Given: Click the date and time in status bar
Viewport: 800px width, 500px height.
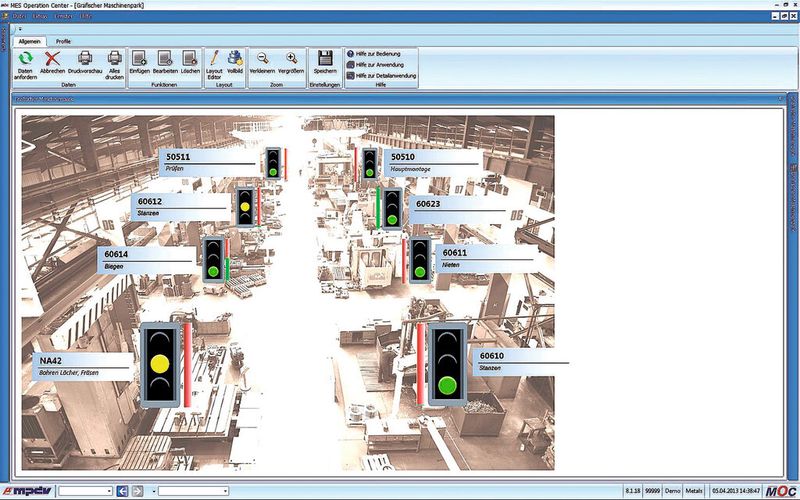Looking at the screenshot, I should (736, 491).
